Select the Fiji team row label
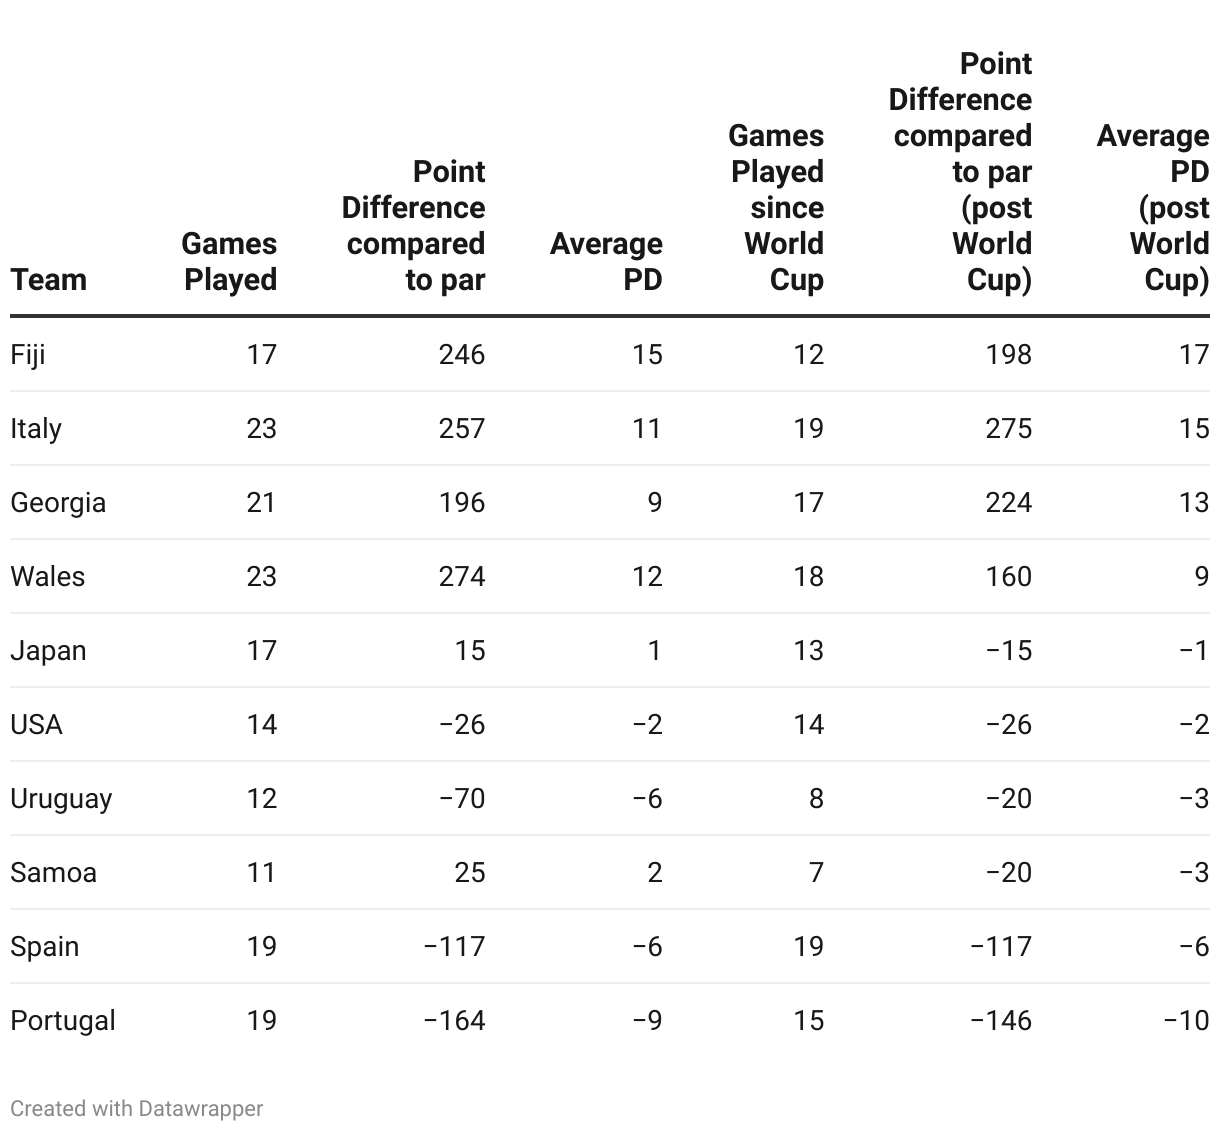 tap(28, 354)
